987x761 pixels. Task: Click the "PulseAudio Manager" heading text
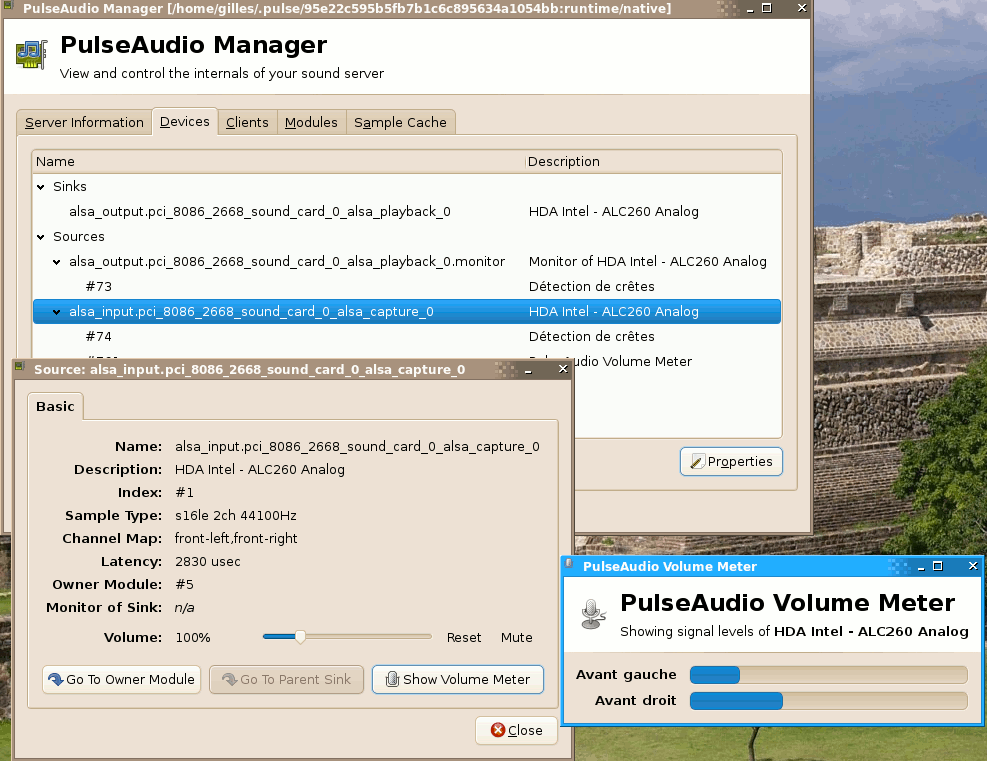(194, 45)
